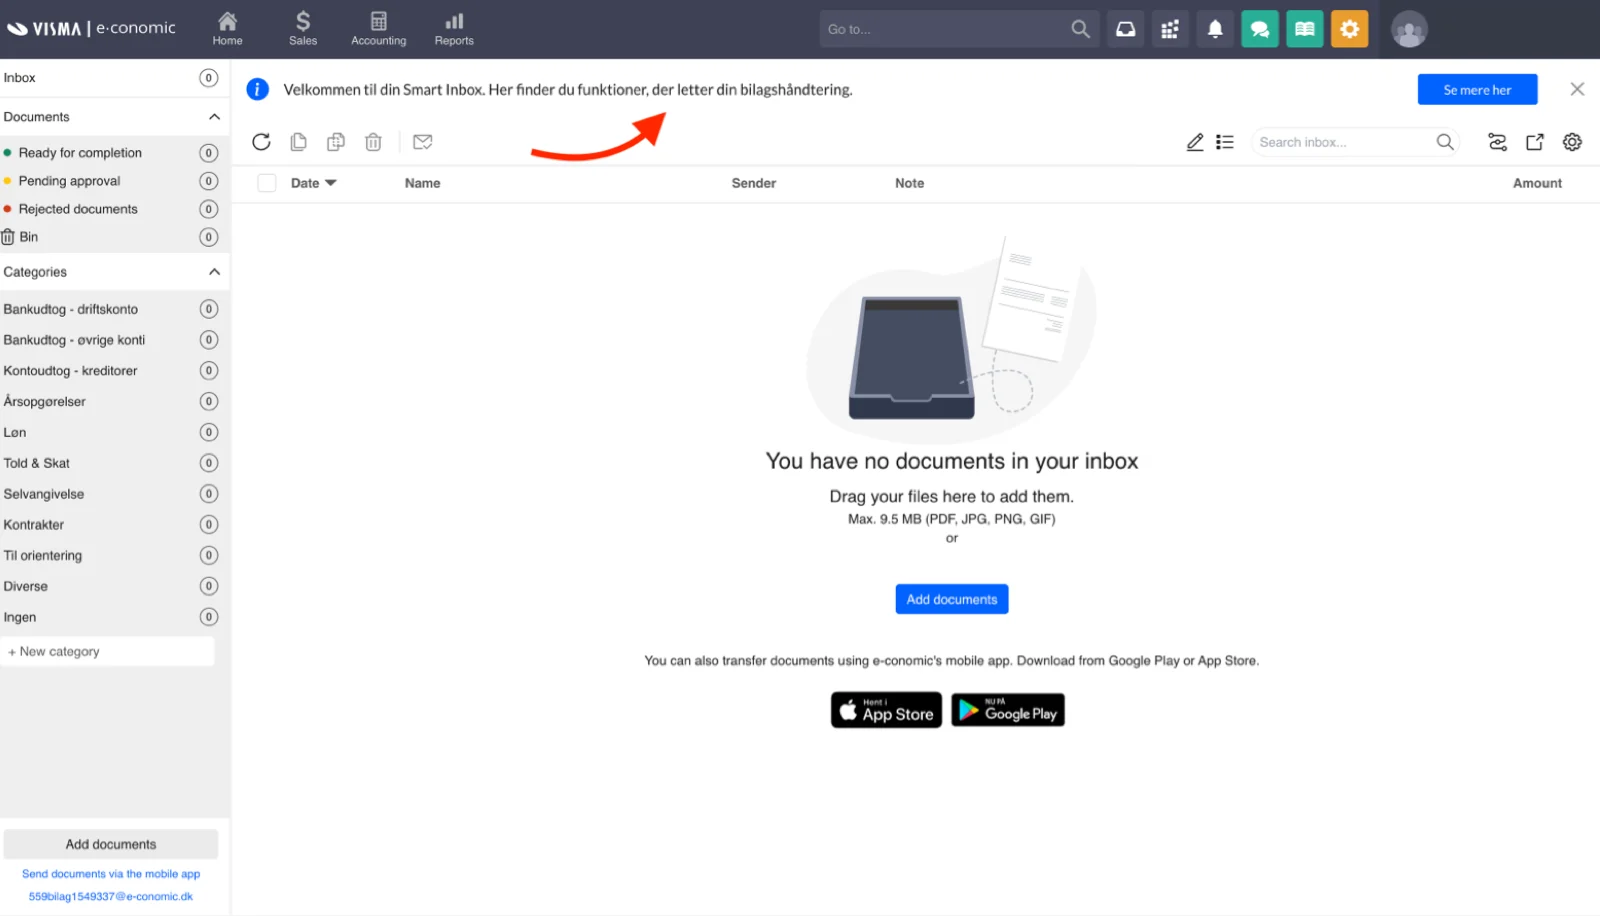Open the workflow routing icon near search

(x=1497, y=141)
